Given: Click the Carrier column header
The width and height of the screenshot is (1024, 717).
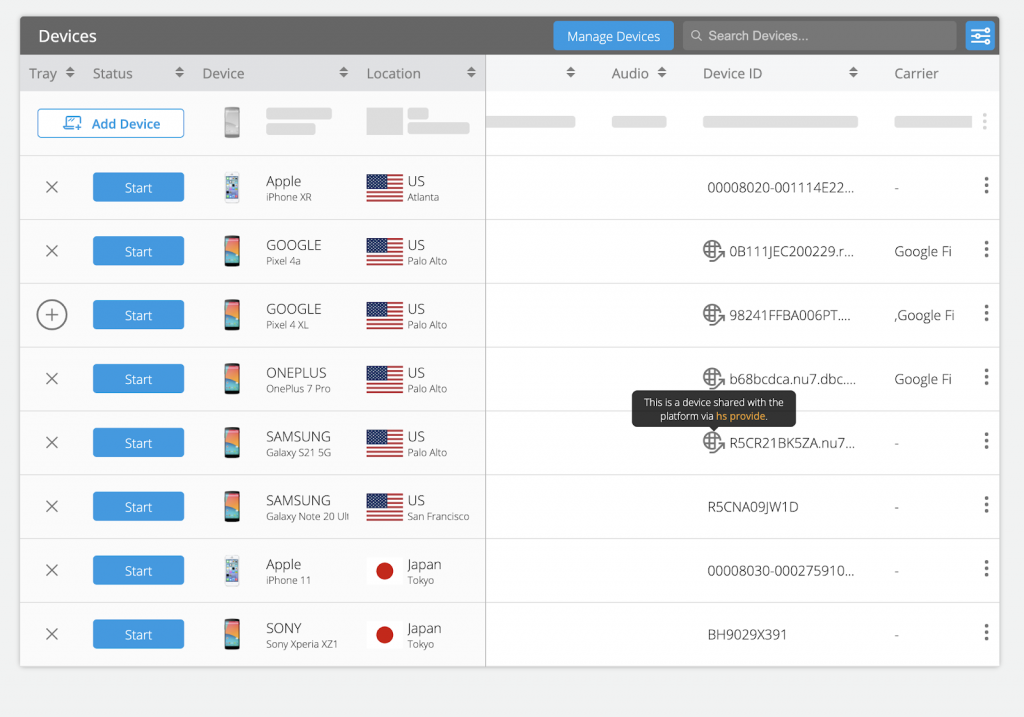Looking at the screenshot, I should [916, 74].
